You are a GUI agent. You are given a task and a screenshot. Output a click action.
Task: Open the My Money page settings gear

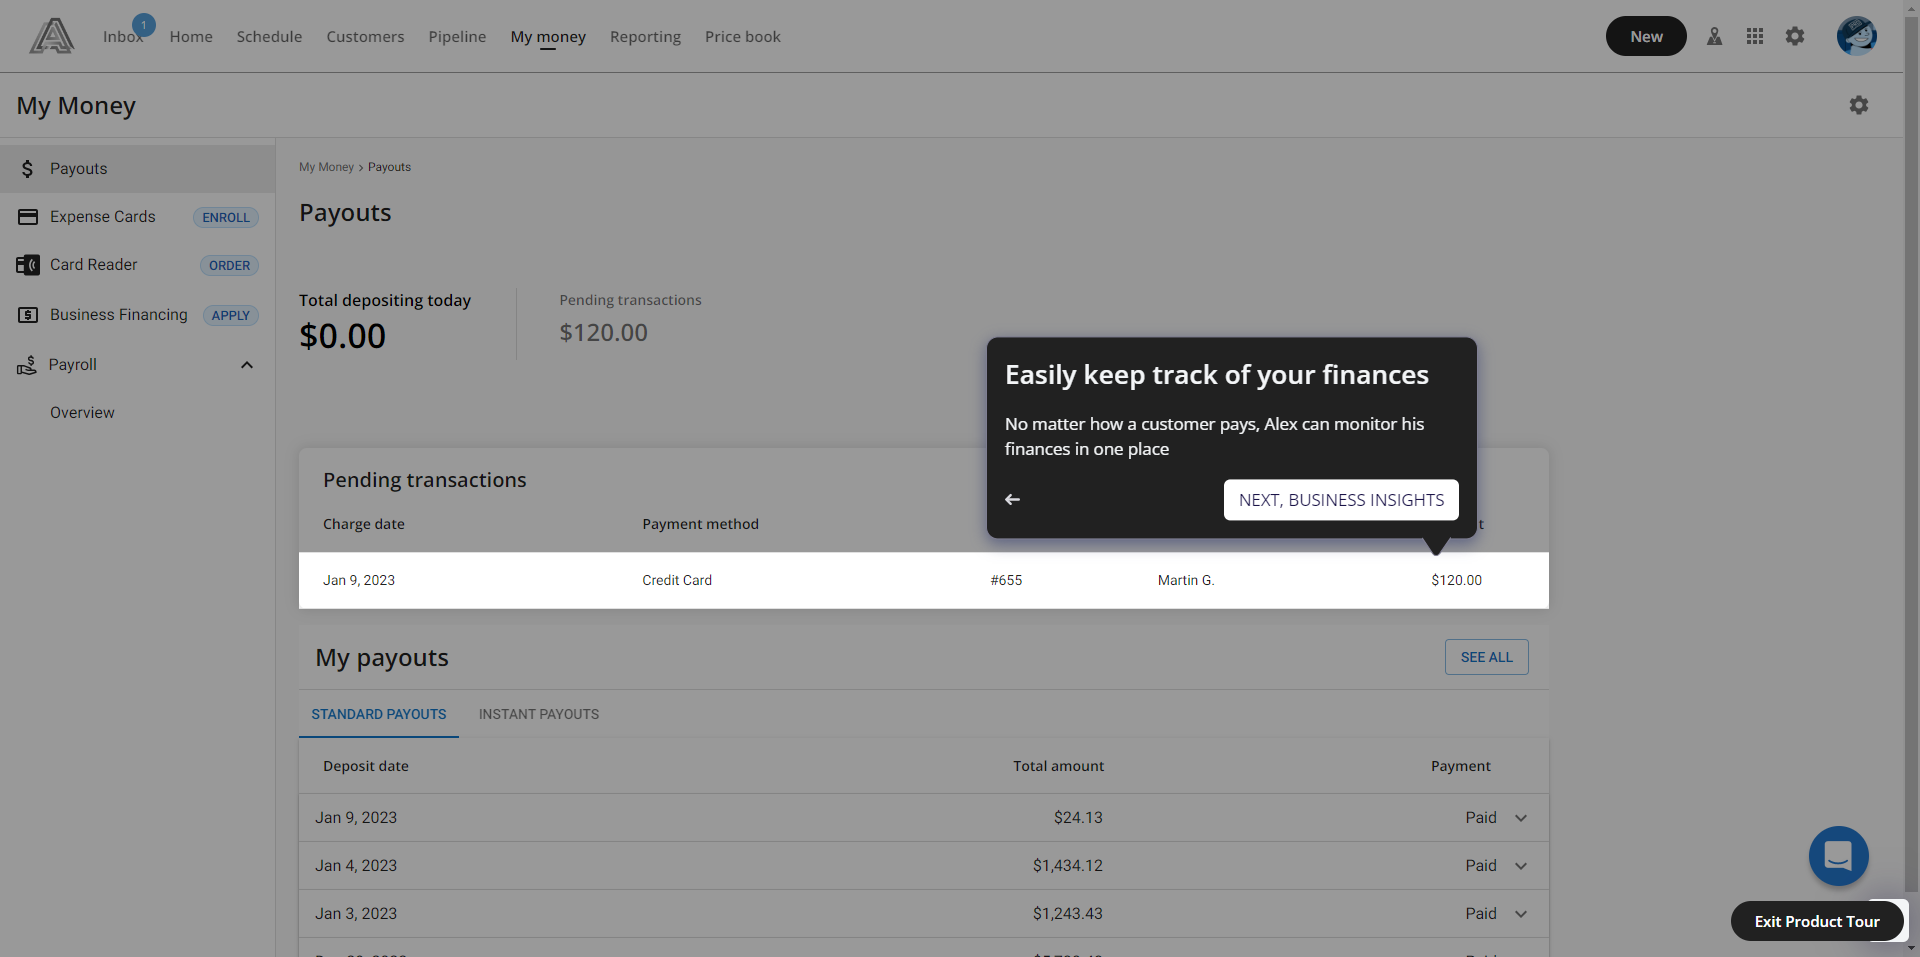1859,105
